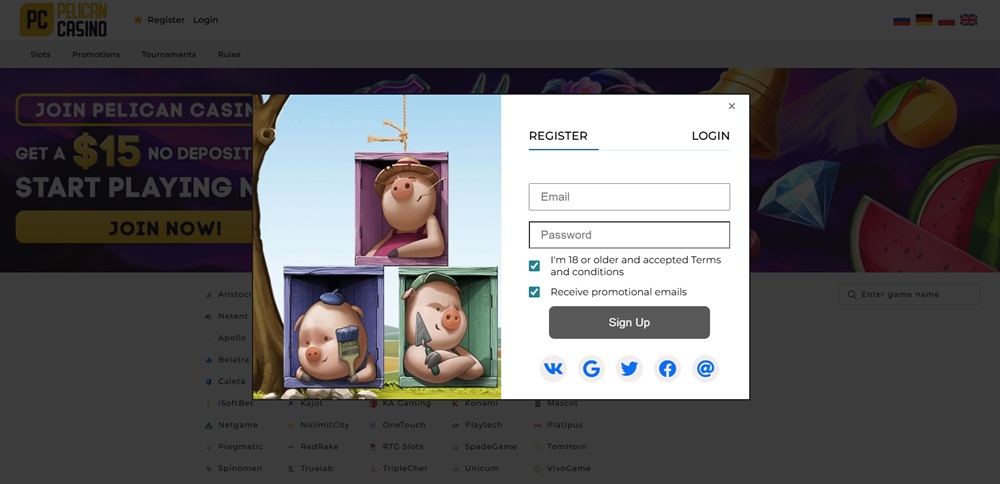Go to the Tournaments page

tap(169, 54)
